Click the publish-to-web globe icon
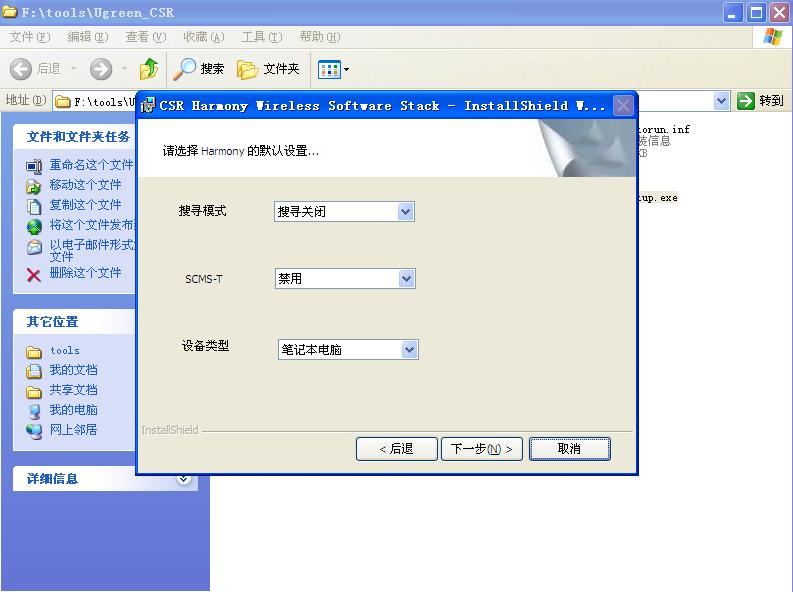This screenshot has height=592, width=793. (x=34, y=226)
